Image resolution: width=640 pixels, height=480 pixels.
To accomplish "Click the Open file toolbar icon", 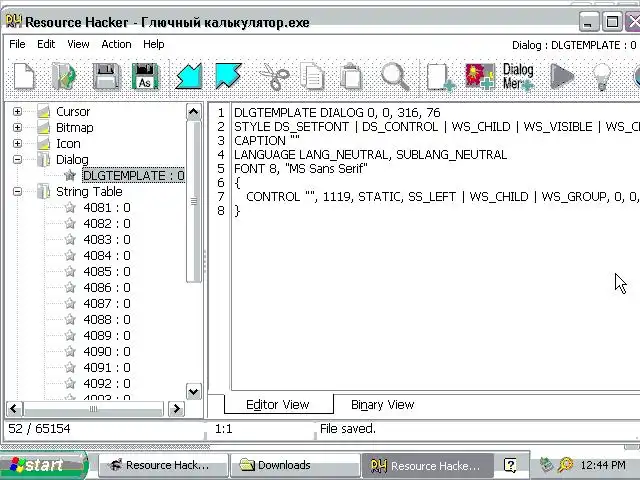I will point(64,76).
